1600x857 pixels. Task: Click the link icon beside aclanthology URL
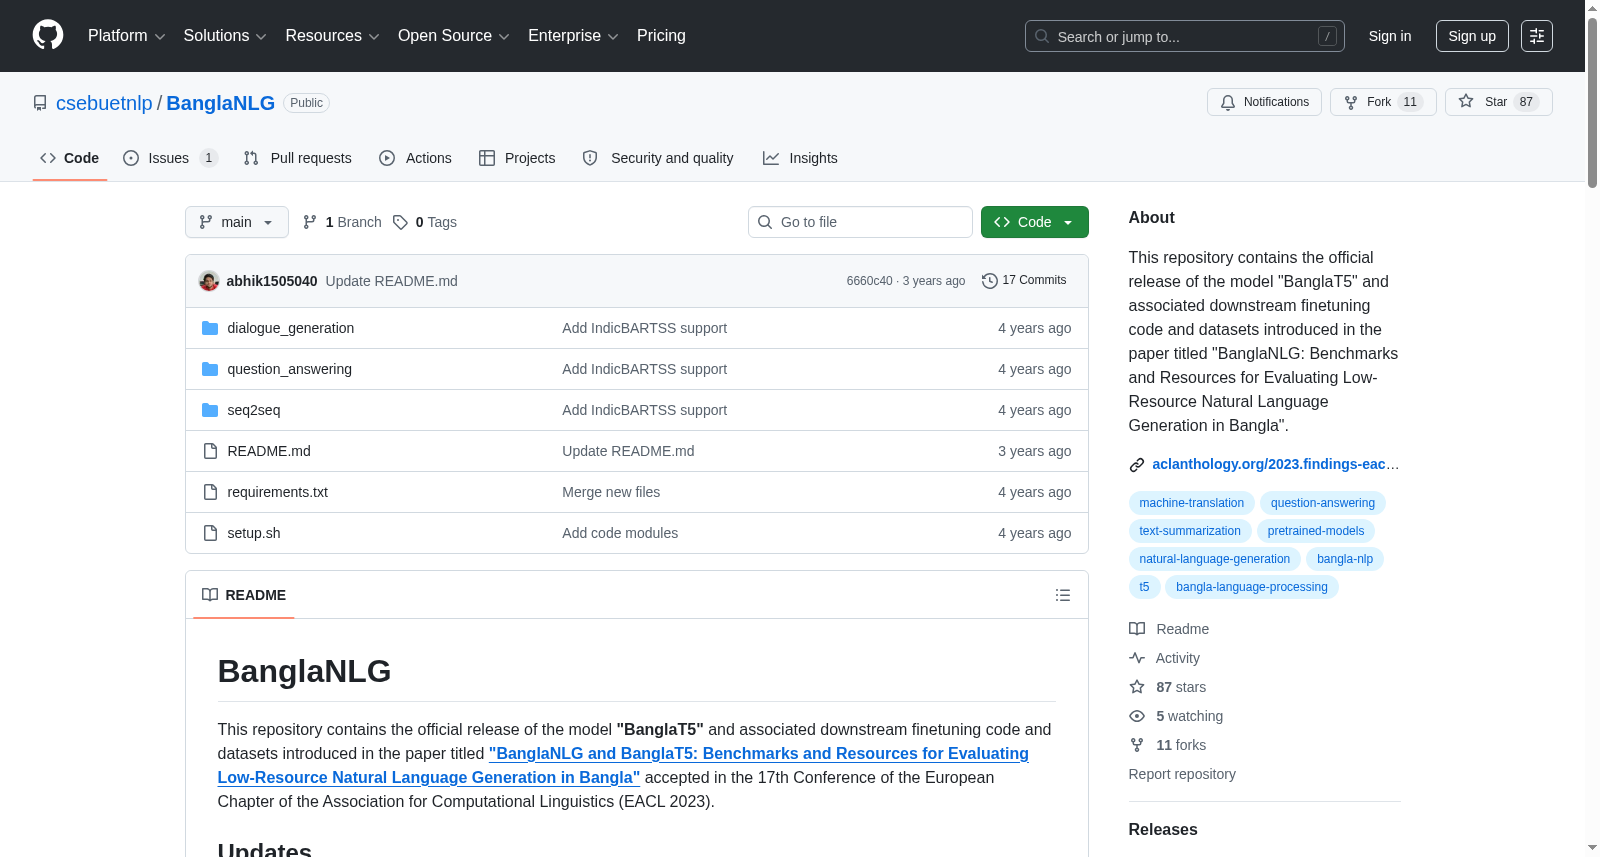click(1137, 465)
